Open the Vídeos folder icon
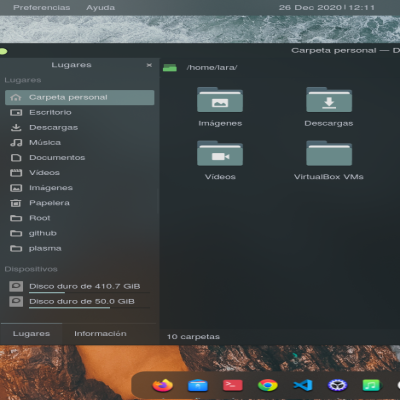 click(220, 153)
